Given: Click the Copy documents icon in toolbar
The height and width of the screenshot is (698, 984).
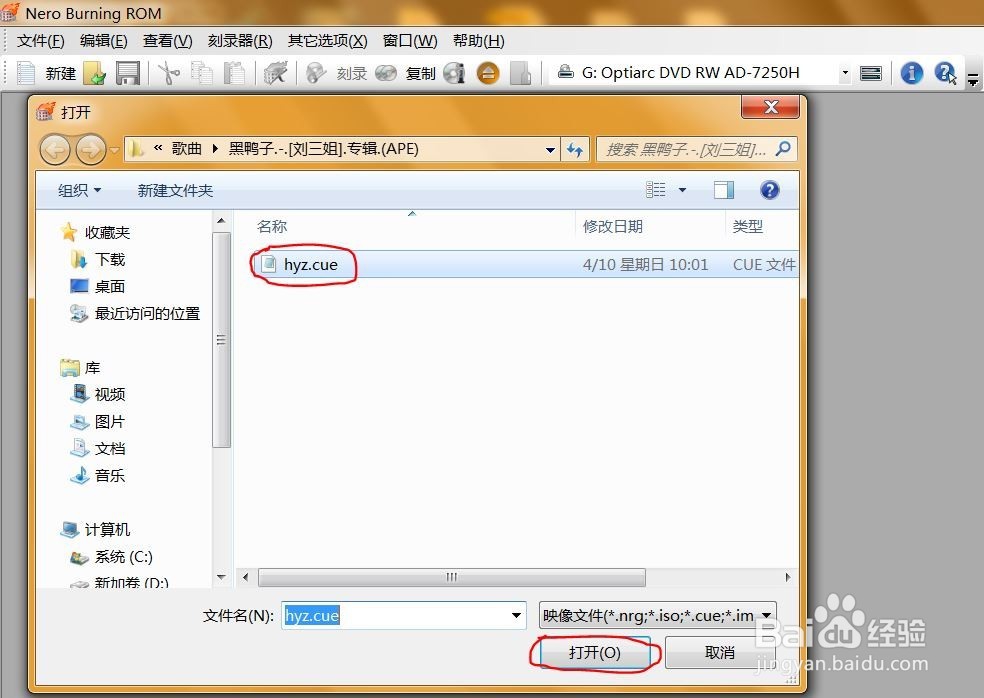Looking at the screenshot, I should click(202, 73).
